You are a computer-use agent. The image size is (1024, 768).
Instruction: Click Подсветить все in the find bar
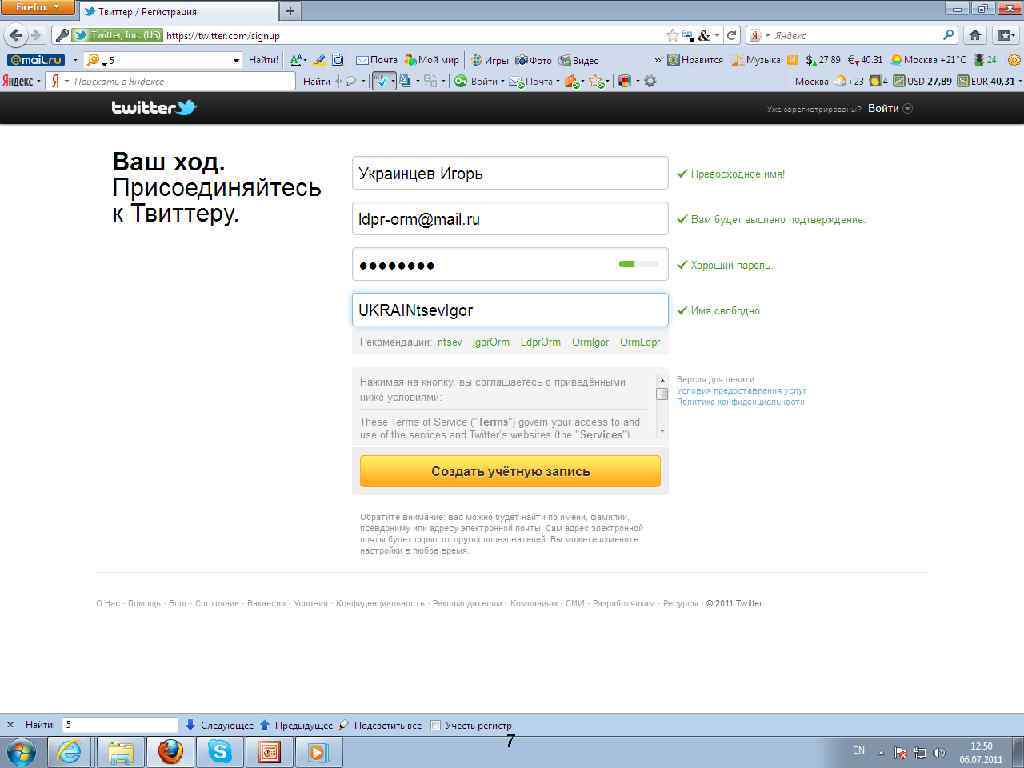[x=381, y=726]
